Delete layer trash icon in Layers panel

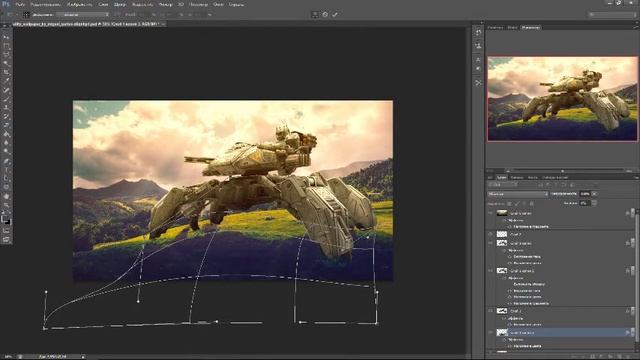coord(629,356)
